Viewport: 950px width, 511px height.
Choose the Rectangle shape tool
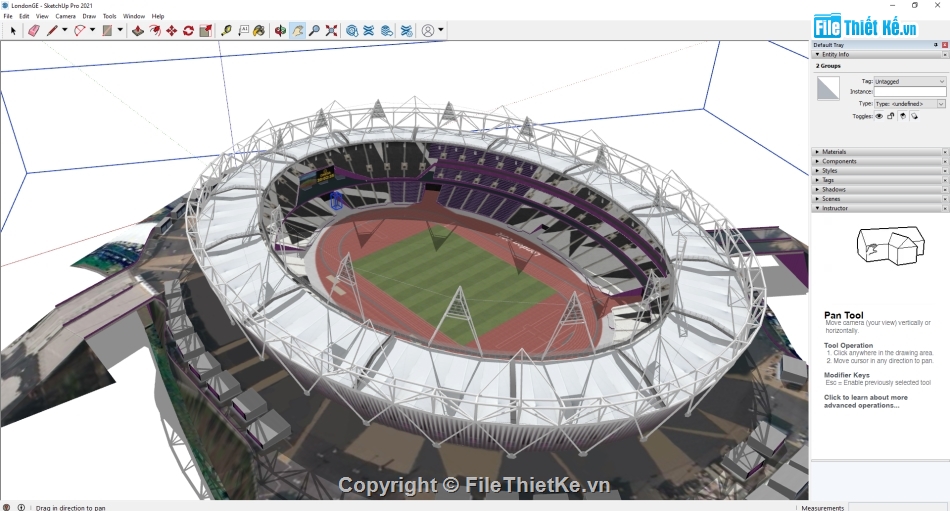(x=107, y=30)
